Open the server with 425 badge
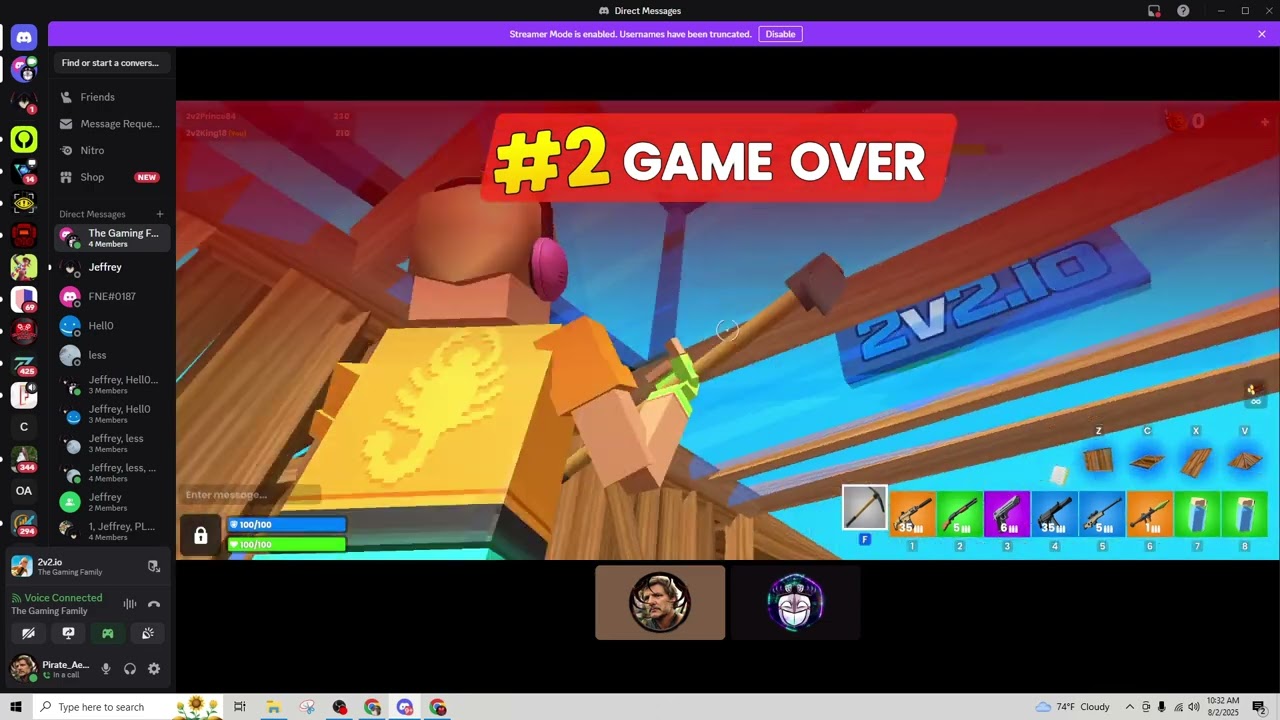Image resolution: width=1280 pixels, height=720 pixels. [x=24, y=364]
